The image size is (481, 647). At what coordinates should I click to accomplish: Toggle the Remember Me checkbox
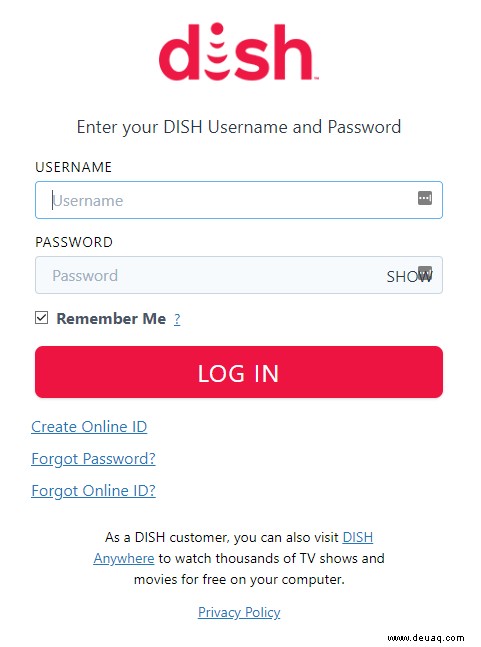tap(41, 318)
